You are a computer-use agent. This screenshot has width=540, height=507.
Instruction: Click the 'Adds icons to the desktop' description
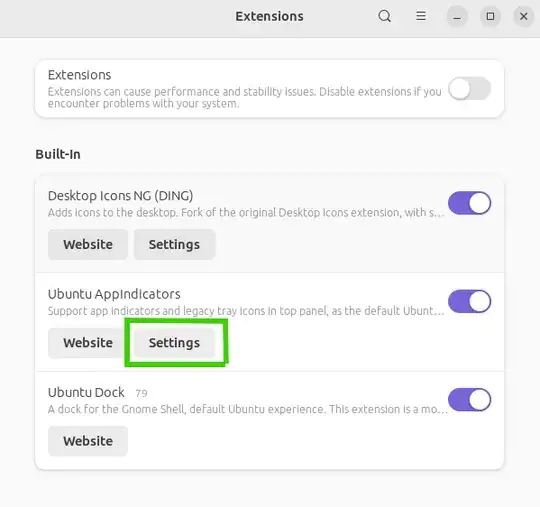click(246, 213)
